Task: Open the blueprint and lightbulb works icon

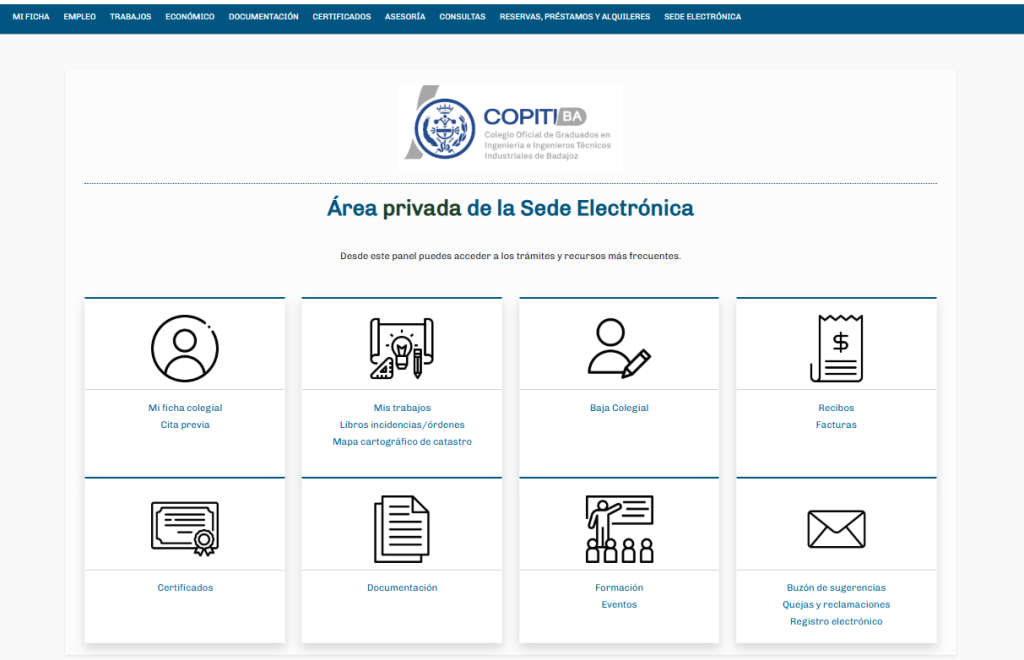Action: click(402, 348)
